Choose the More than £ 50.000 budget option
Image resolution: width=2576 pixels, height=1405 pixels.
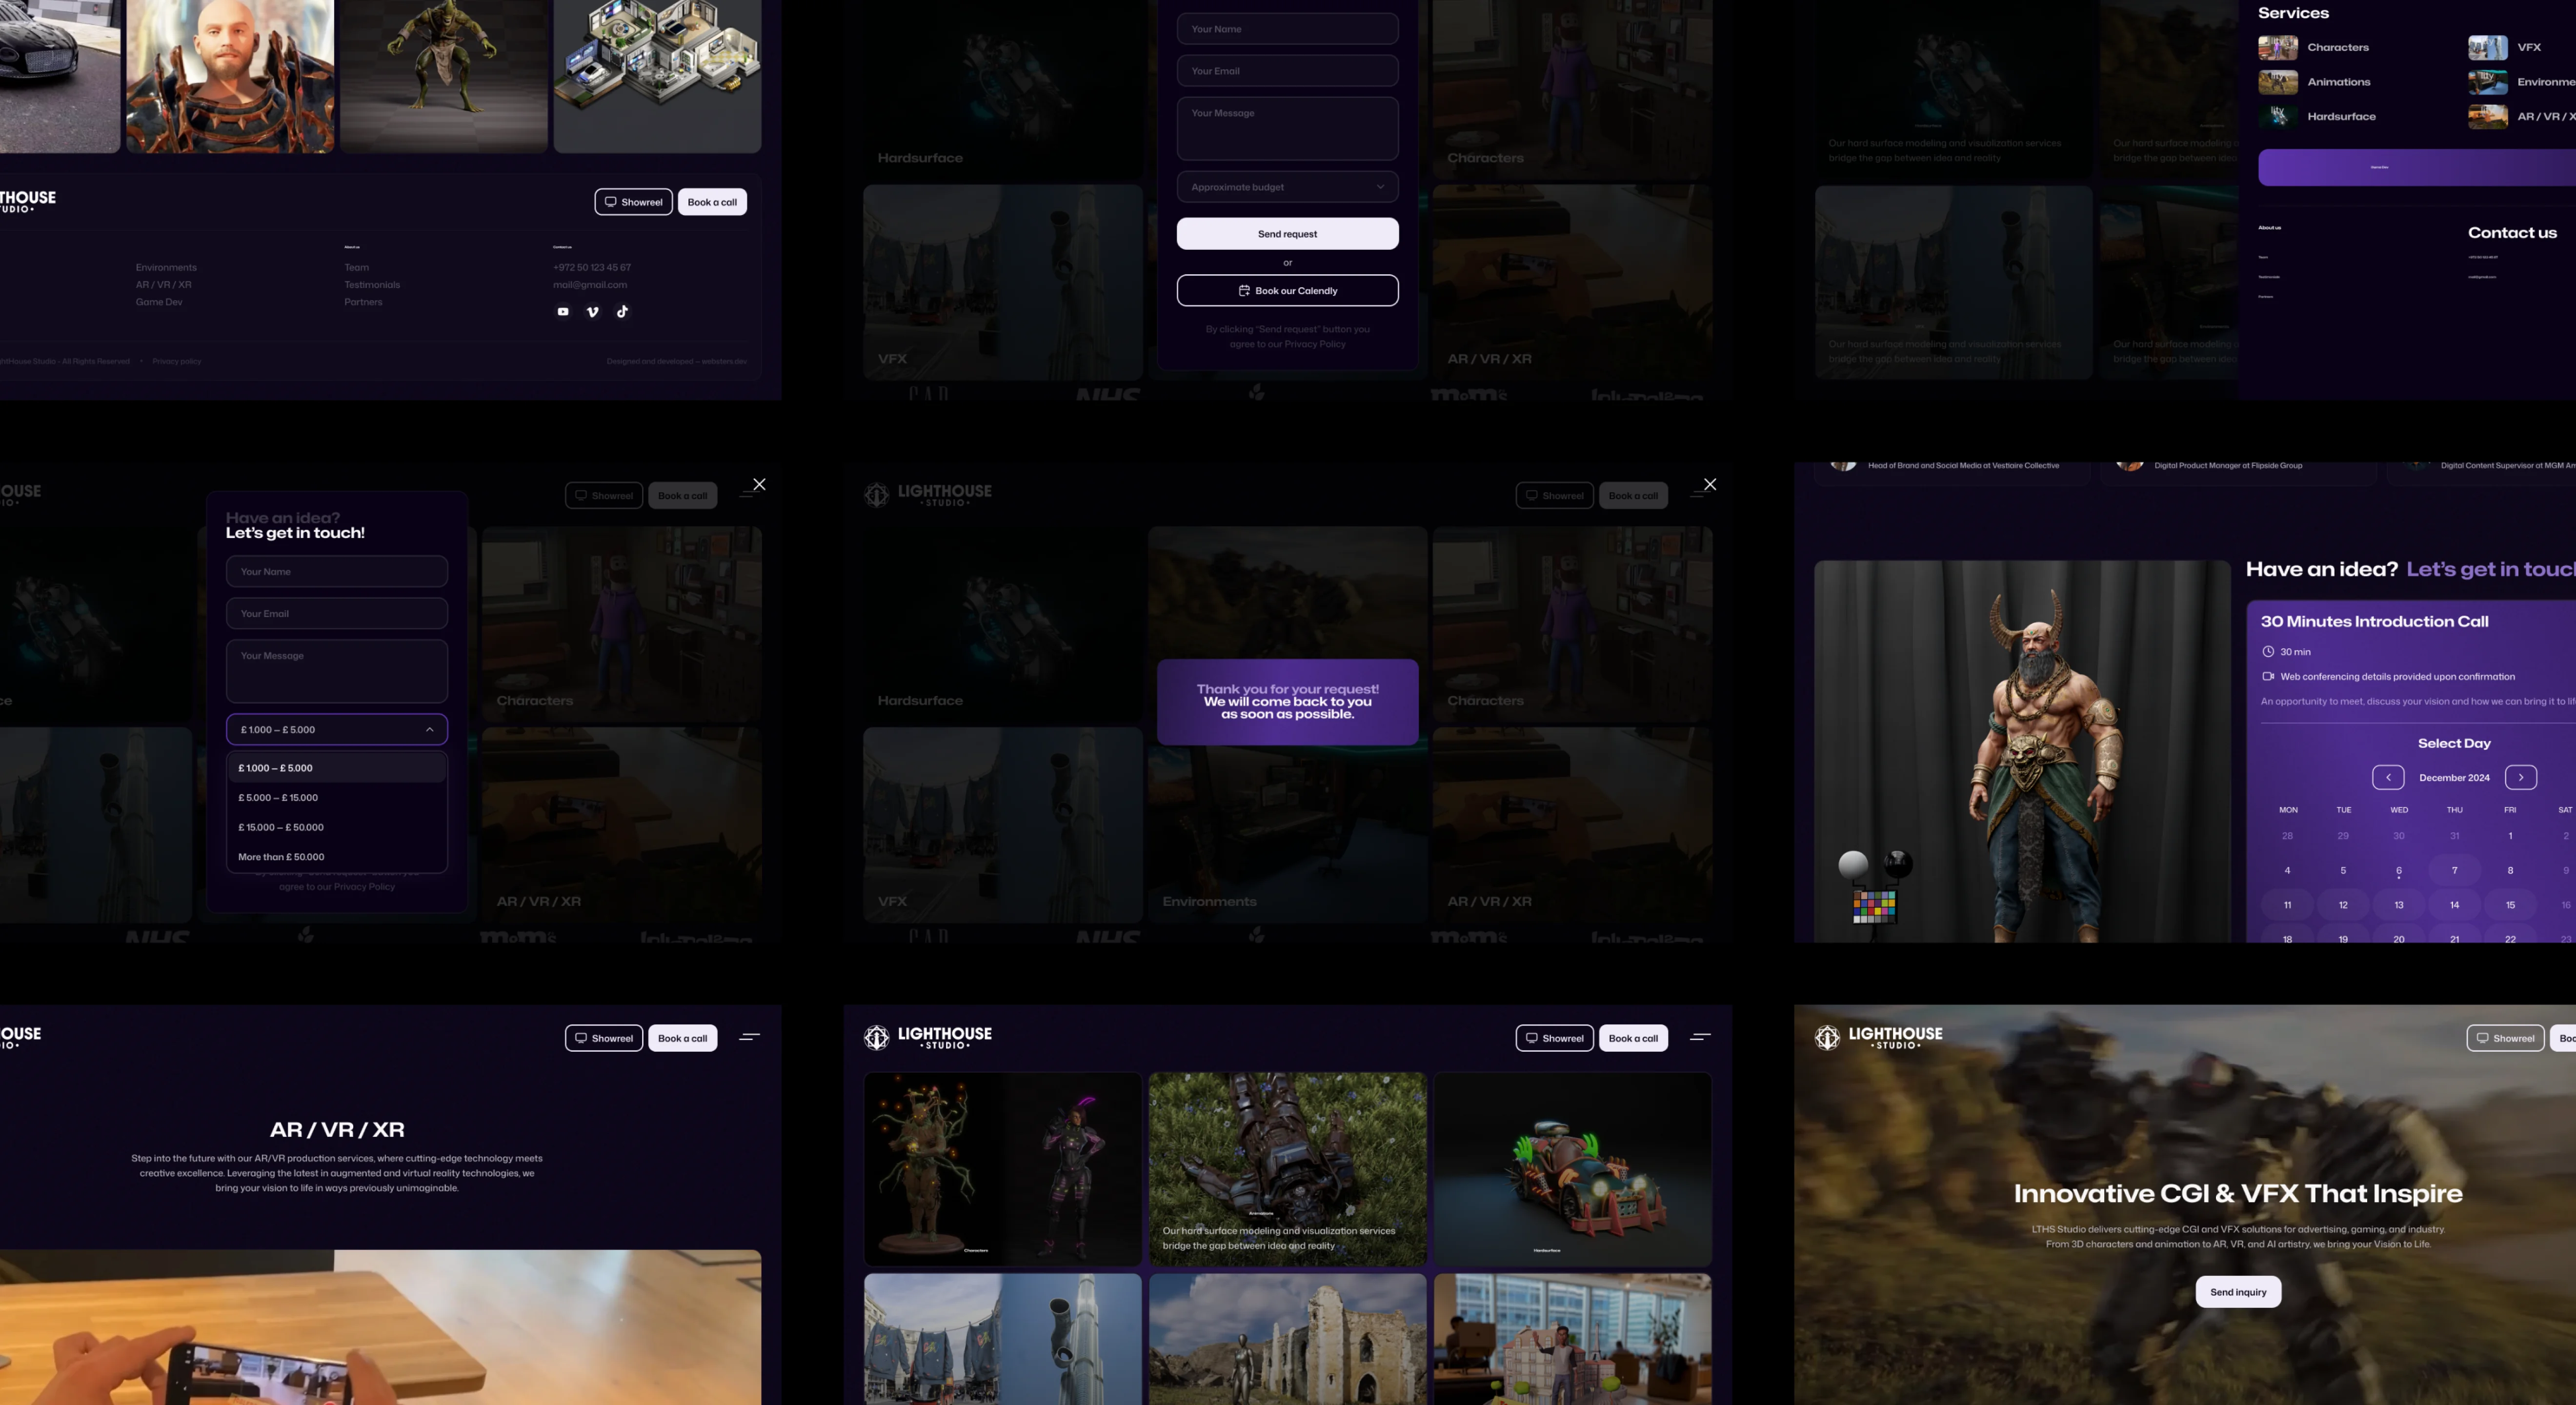click(337, 857)
